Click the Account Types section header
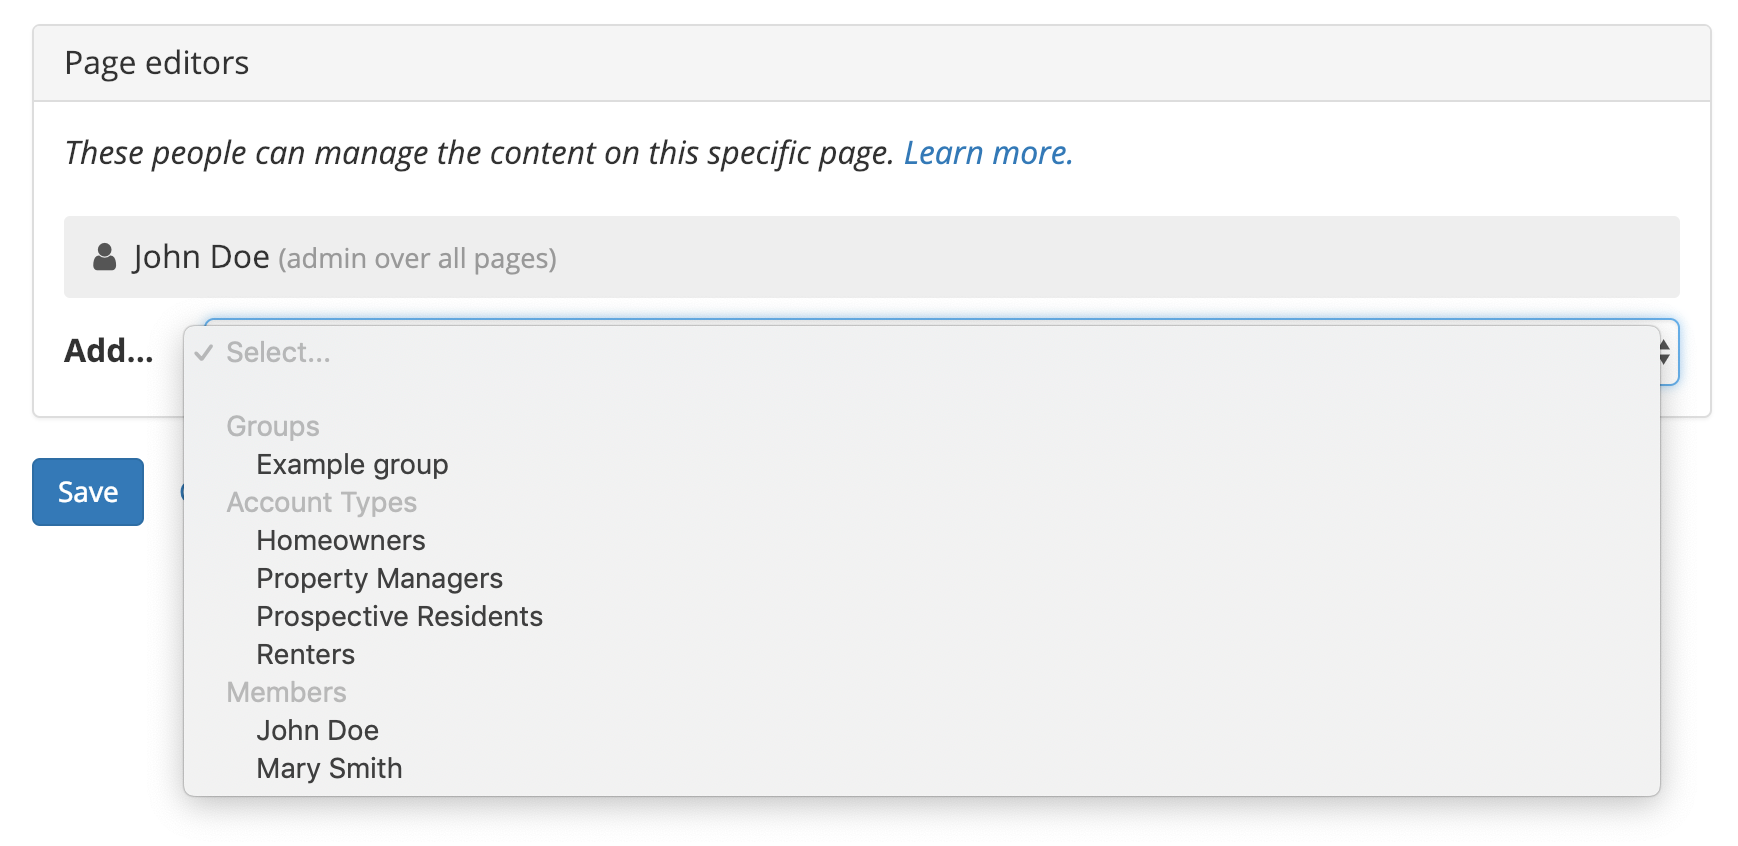 (x=321, y=503)
